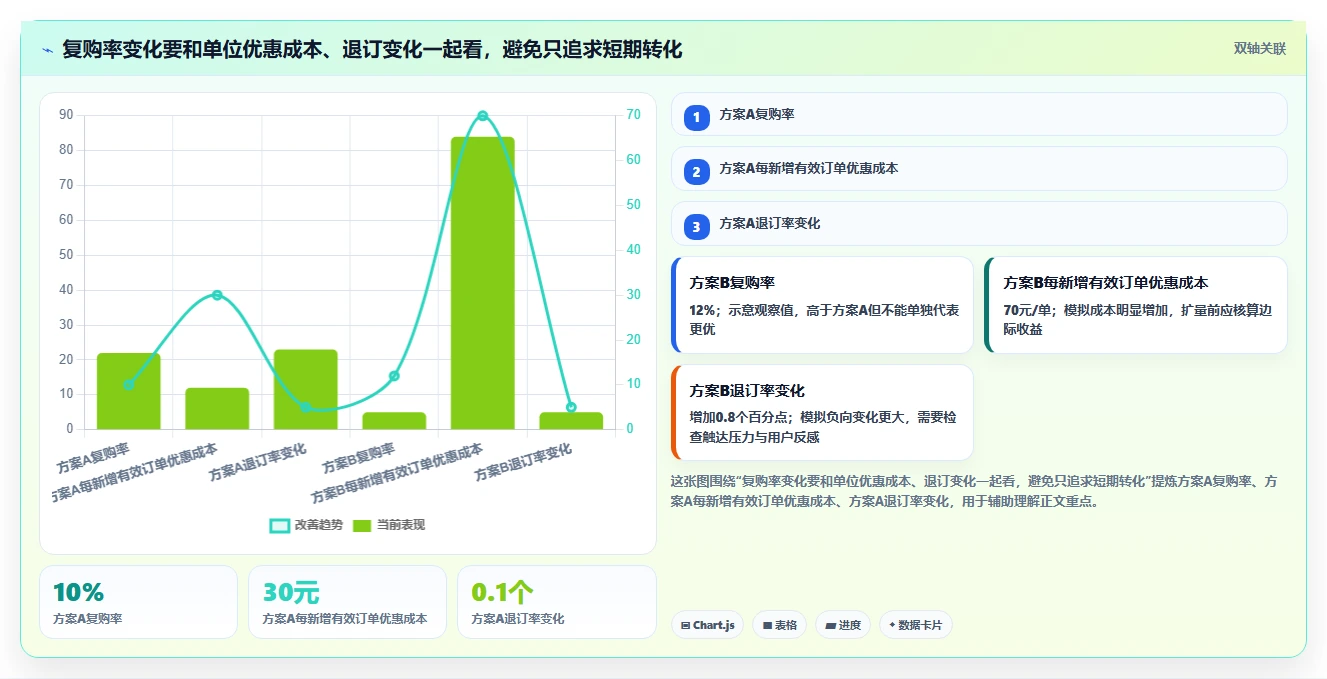Click the lightning icon beside the title

coord(48,49)
